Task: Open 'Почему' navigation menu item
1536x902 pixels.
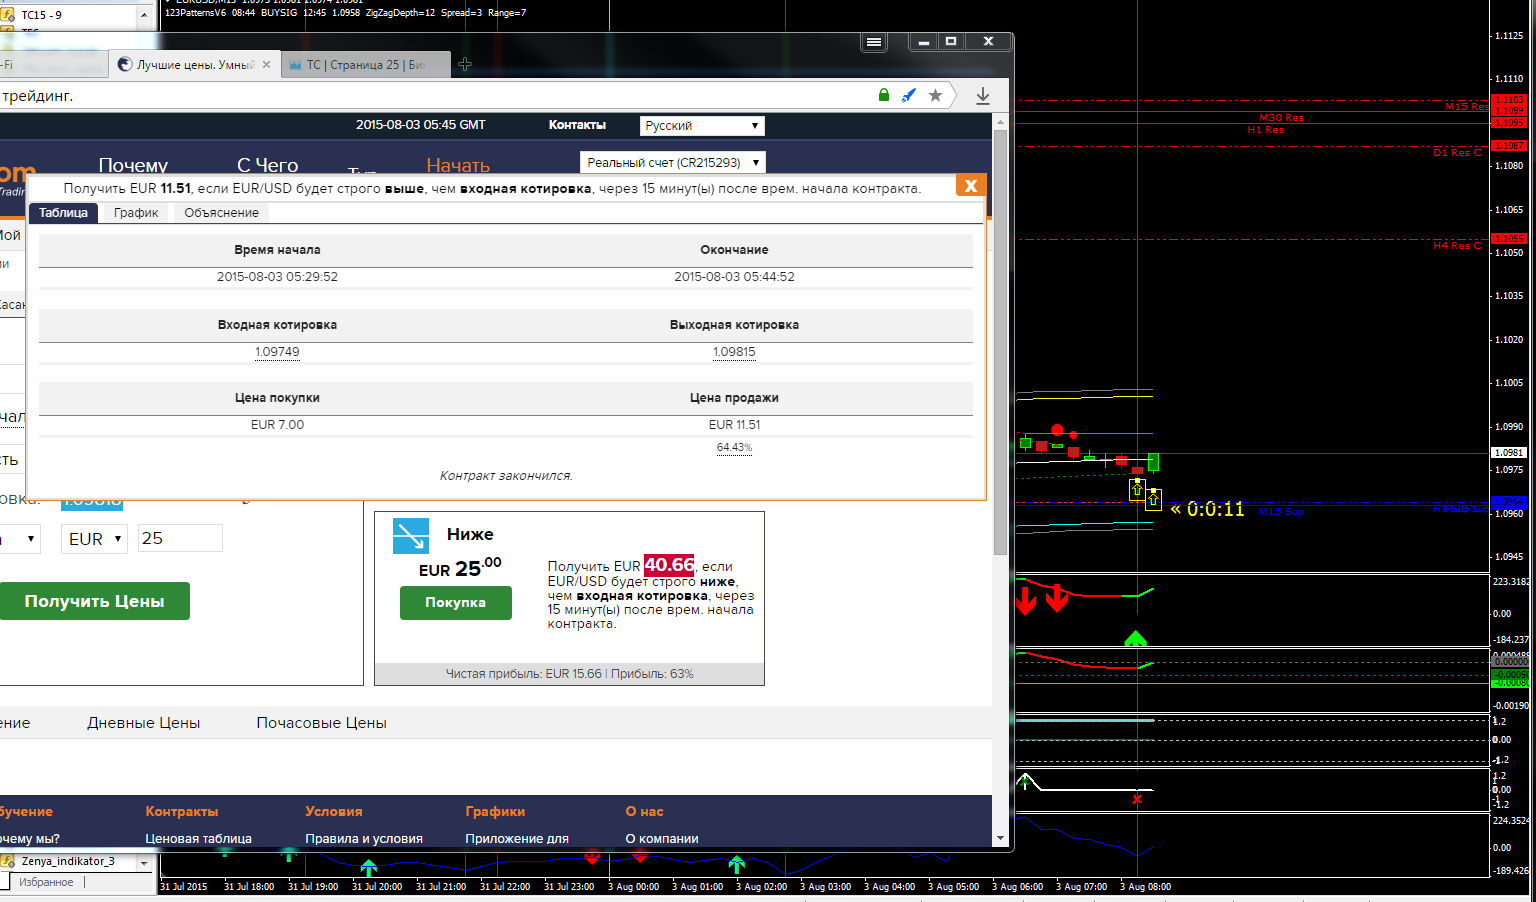Action: coord(133,165)
